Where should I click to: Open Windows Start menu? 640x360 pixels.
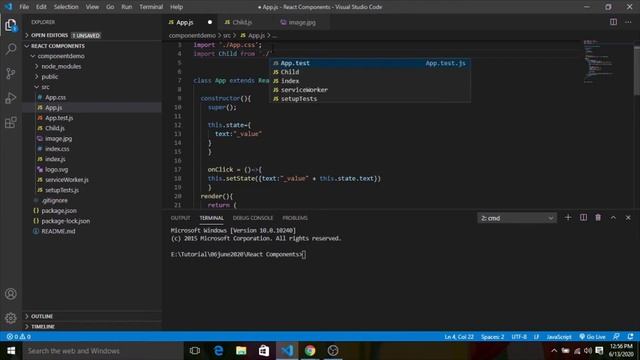click(x=11, y=351)
